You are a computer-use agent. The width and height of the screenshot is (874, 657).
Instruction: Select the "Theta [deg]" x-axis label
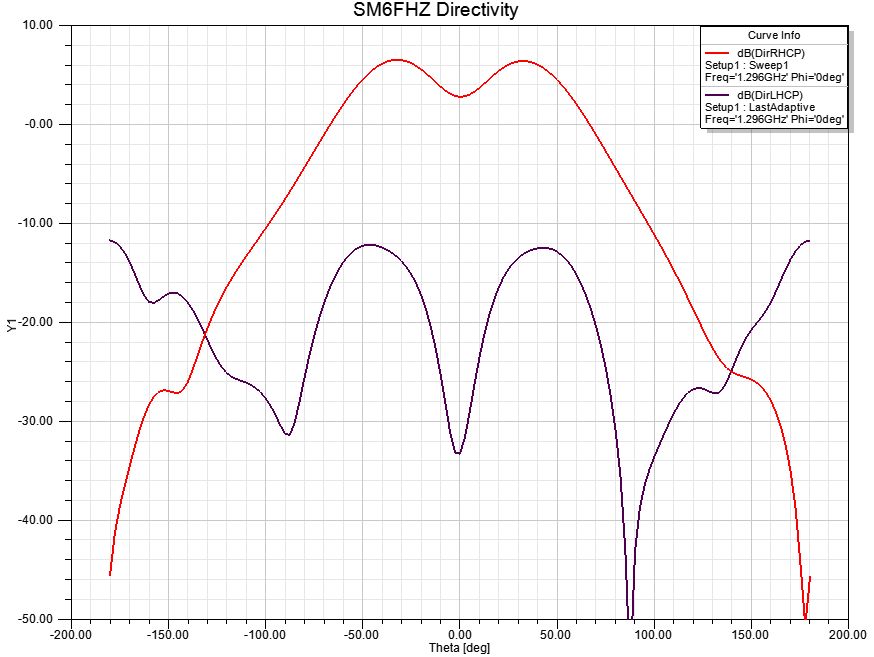[459, 648]
